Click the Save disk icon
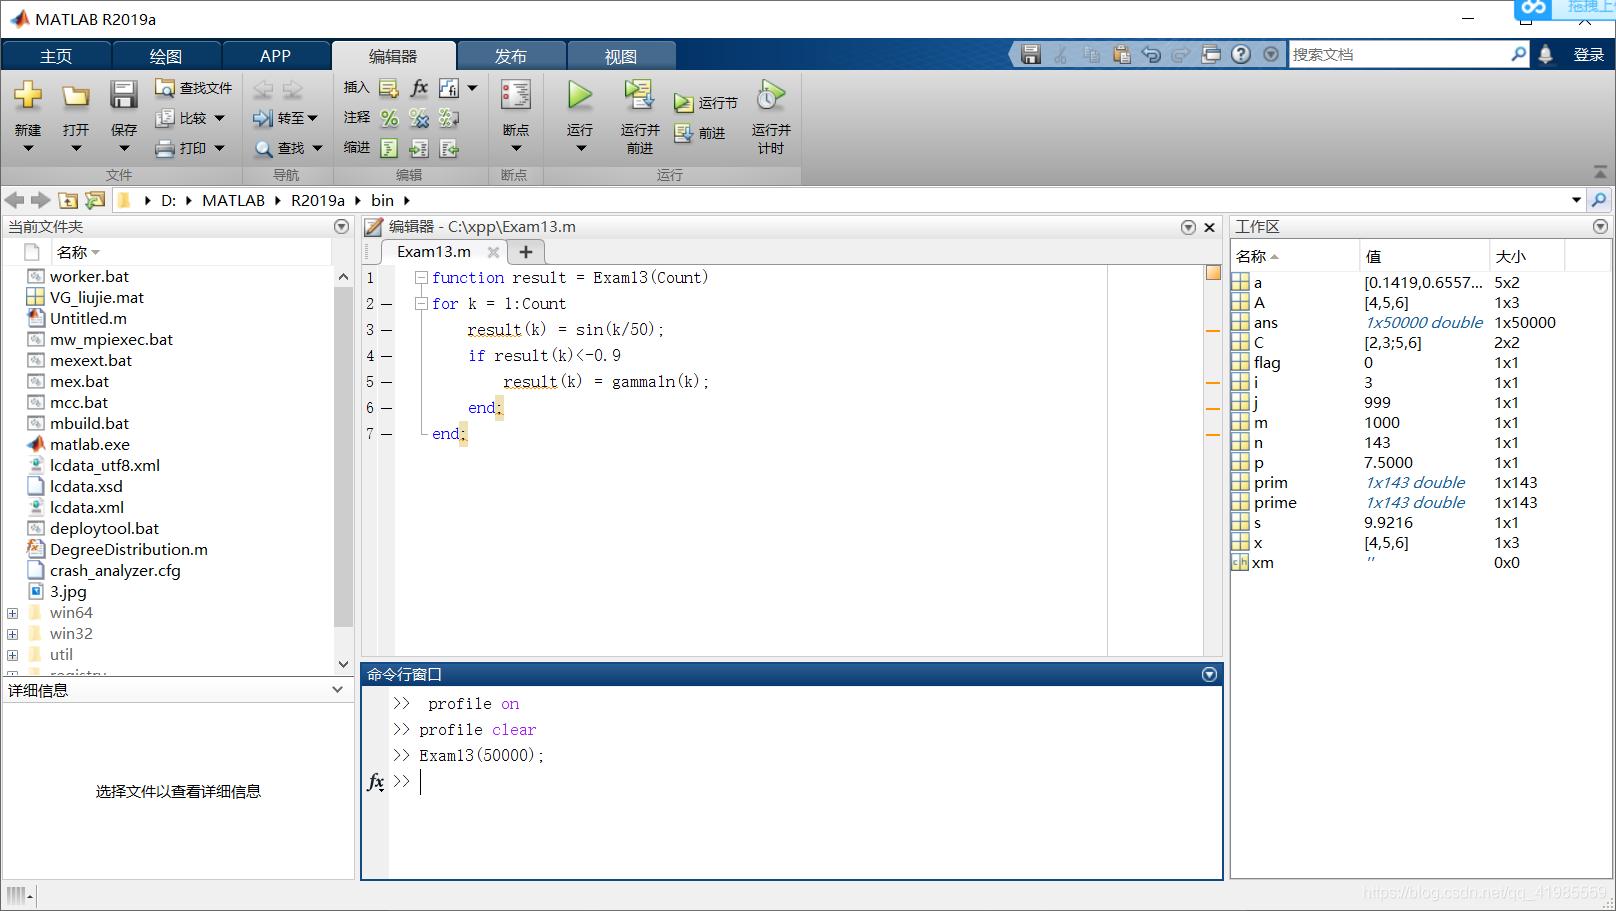The image size is (1616, 911). (123, 96)
